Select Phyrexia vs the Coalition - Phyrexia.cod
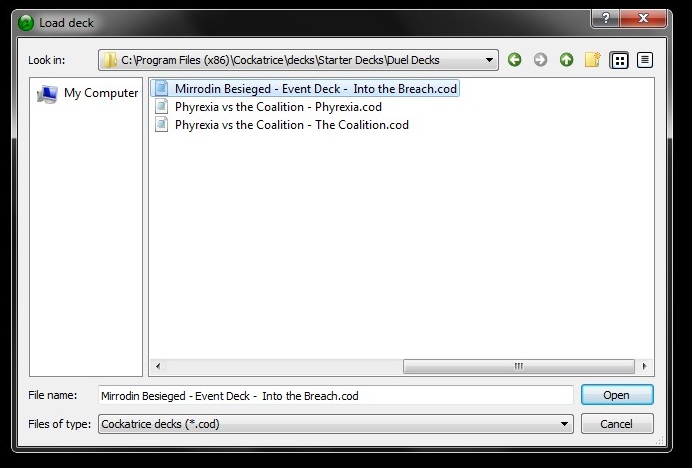This screenshot has width=692, height=468. click(268, 107)
